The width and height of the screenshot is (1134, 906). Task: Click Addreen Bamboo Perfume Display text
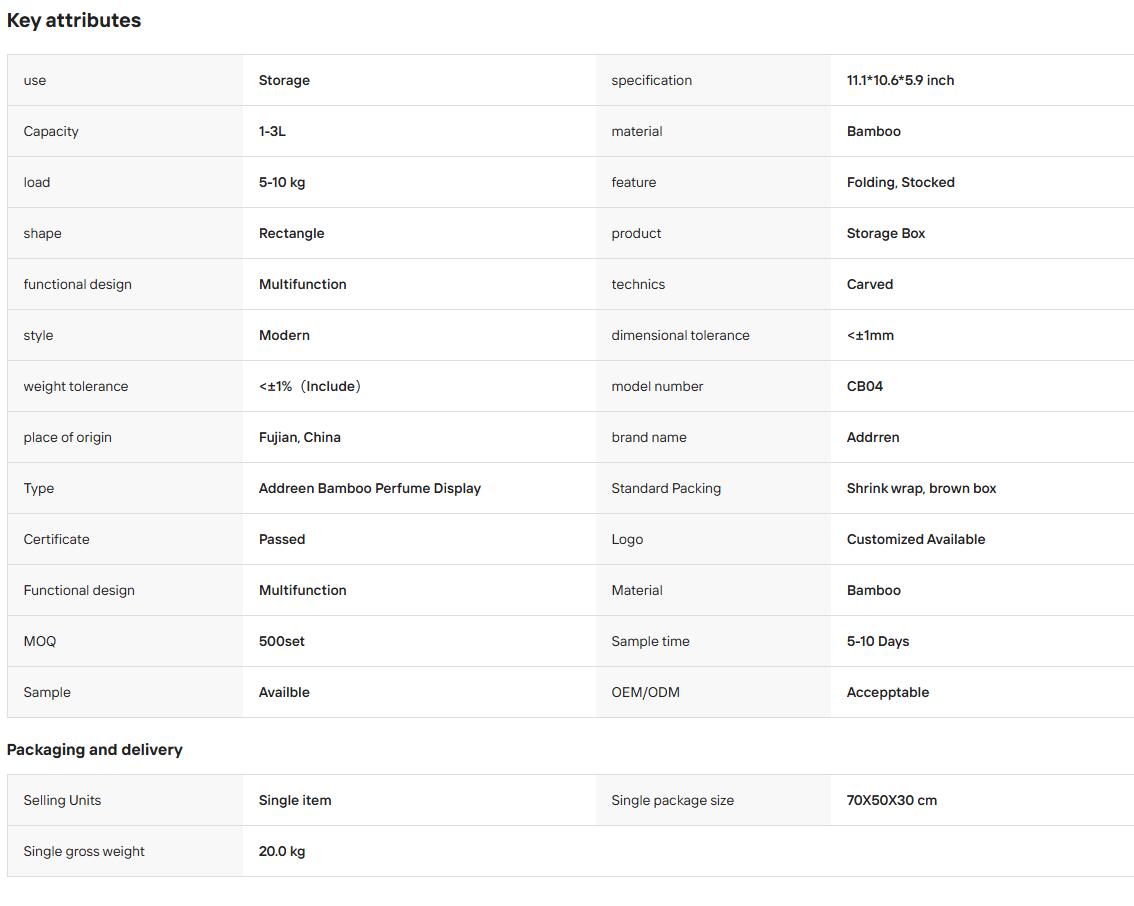(370, 488)
